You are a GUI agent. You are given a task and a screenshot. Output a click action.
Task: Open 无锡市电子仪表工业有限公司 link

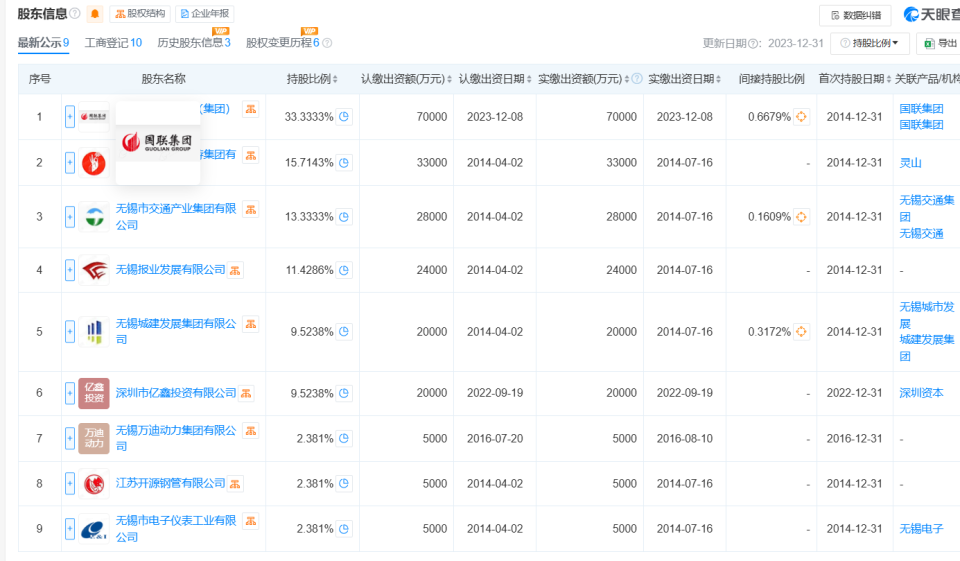176,529
